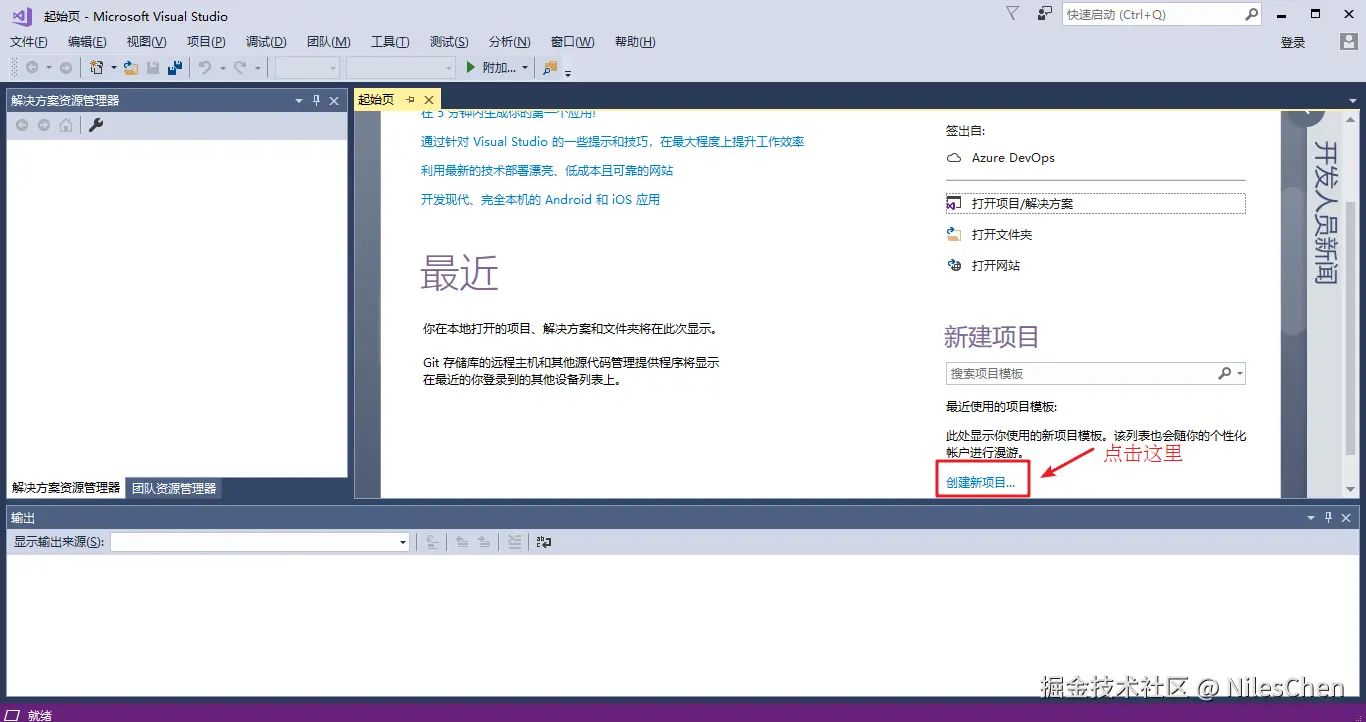
Task: Click the Open File folder toolbar icon
Action: pyautogui.click(x=130, y=67)
